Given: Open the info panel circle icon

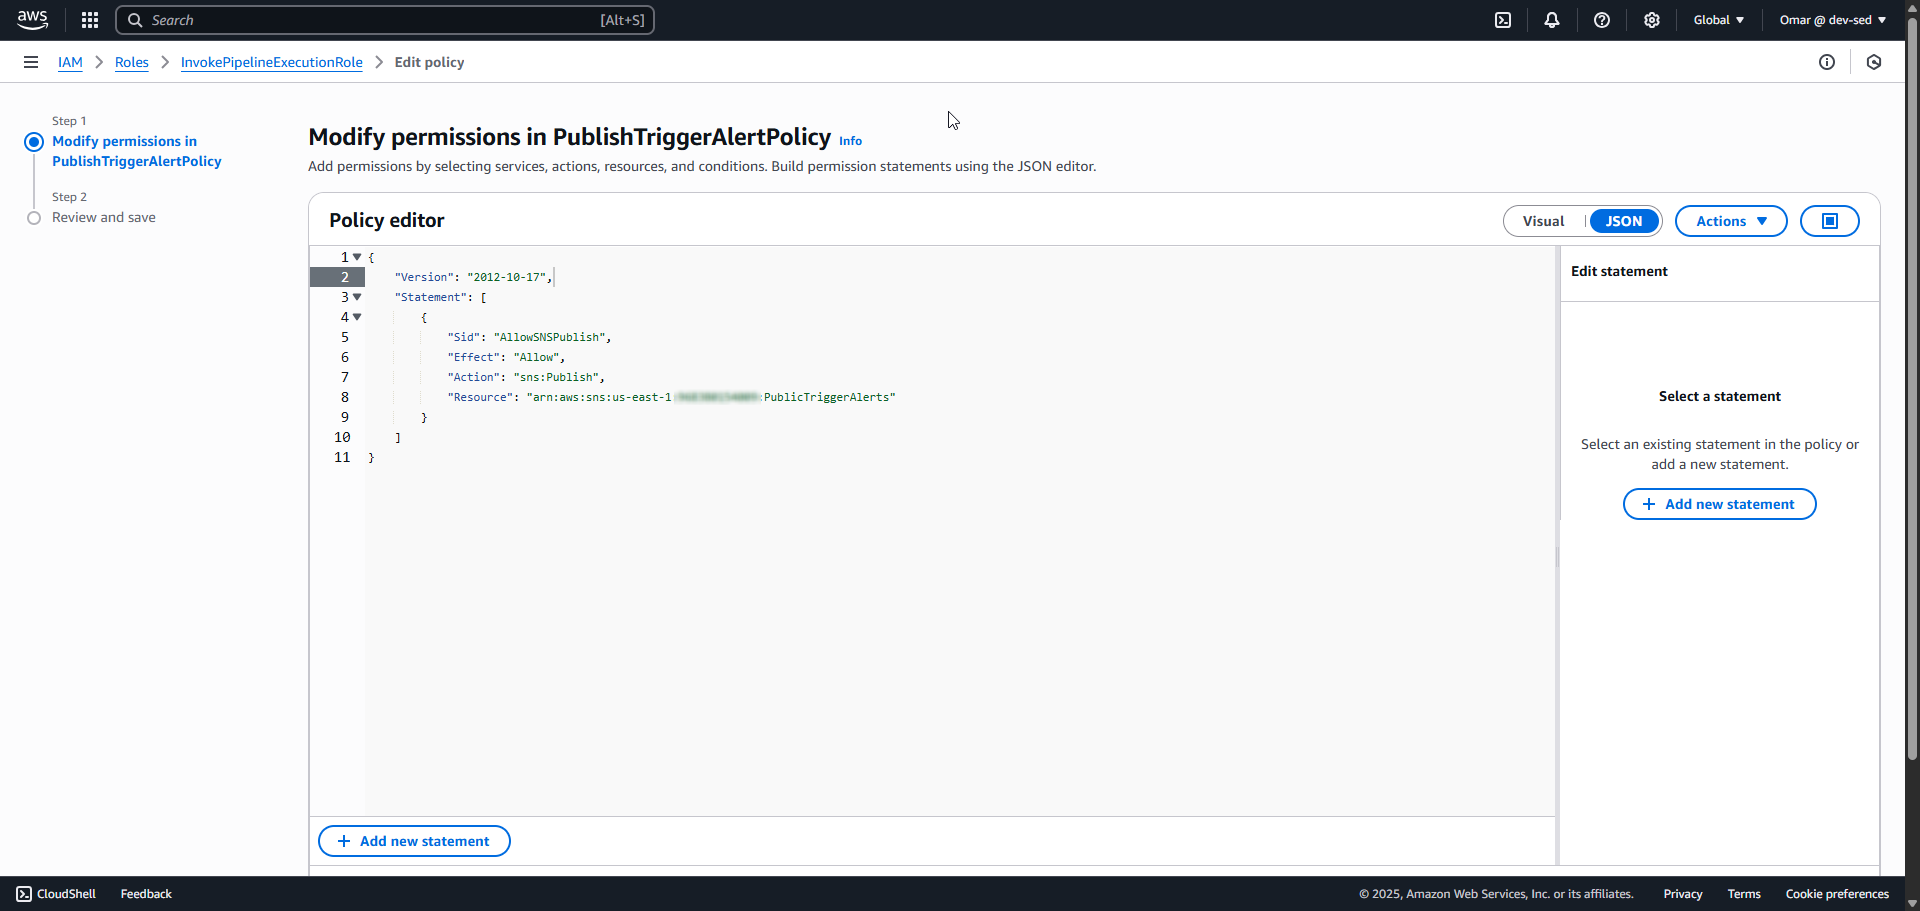Looking at the screenshot, I should point(1827,62).
